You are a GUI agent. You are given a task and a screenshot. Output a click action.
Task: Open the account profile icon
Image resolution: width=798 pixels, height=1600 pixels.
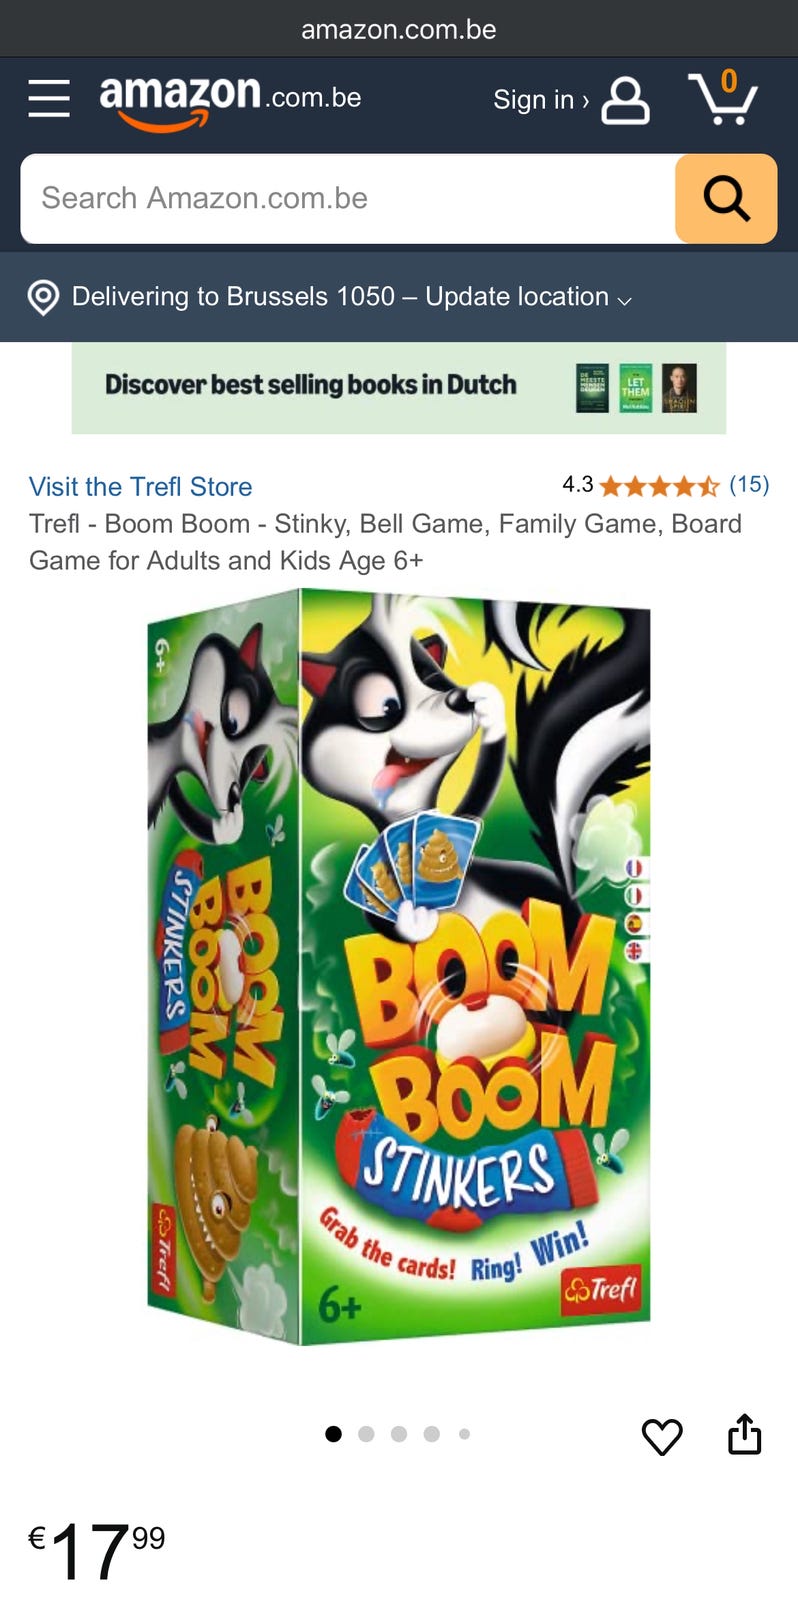pyautogui.click(x=625, y=100)
